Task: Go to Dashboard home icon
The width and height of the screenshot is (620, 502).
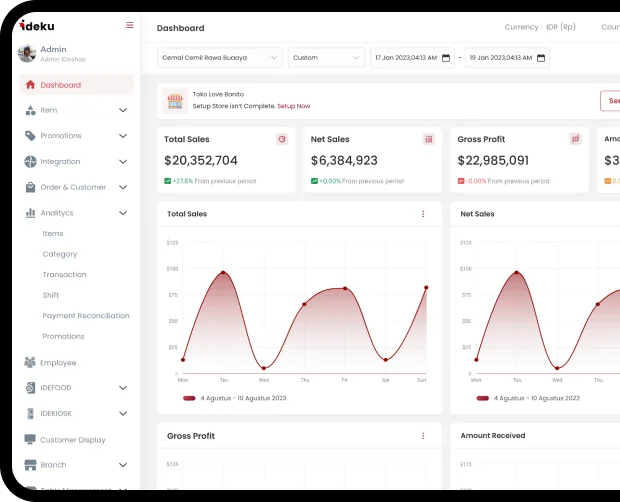Action: [x=30, y=85]
